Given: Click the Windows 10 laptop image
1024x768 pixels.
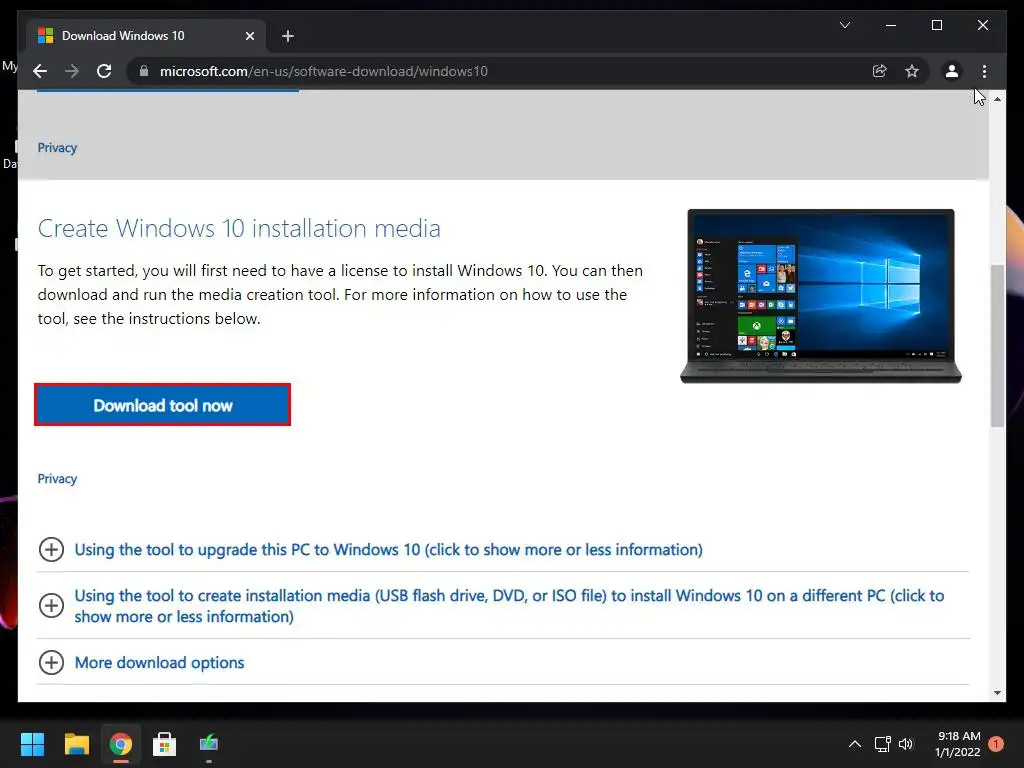Looking at the screenshot, I should pyautogui.click(x=821, y=296).
